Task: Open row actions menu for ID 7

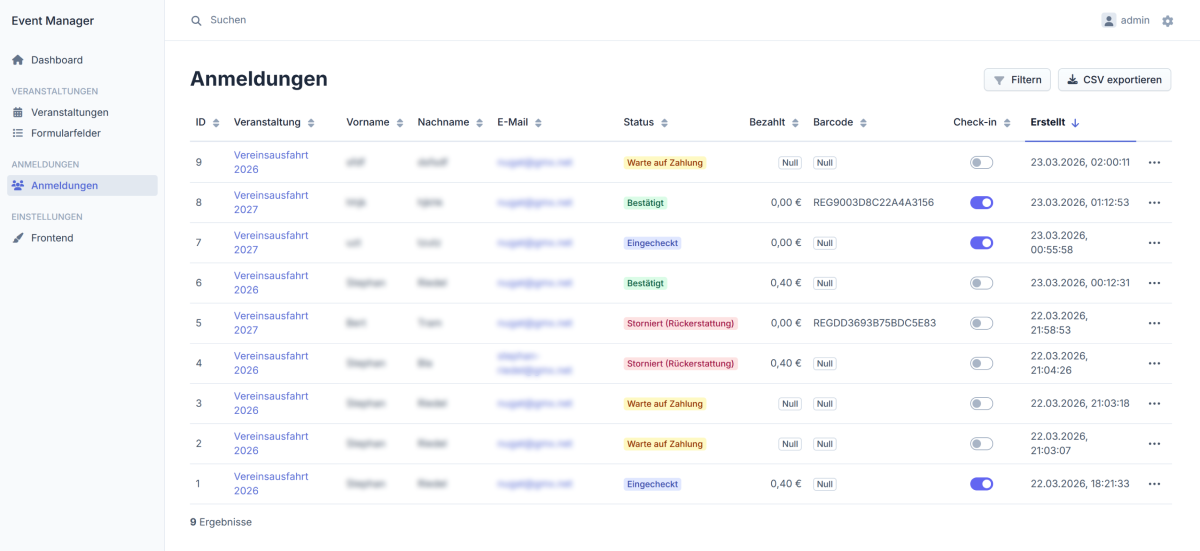Action: [1154, 243]
